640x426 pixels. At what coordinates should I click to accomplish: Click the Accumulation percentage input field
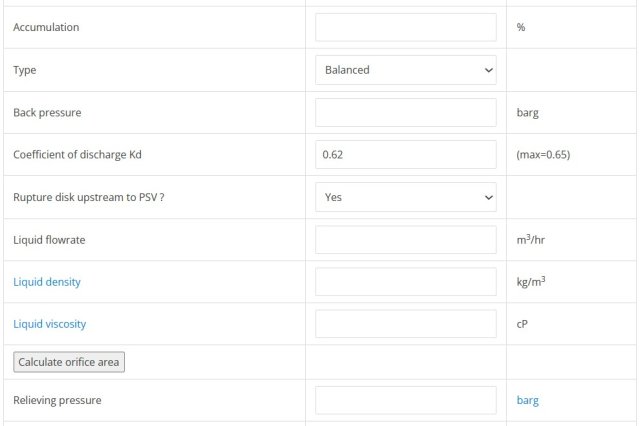[x=406, y=27]
